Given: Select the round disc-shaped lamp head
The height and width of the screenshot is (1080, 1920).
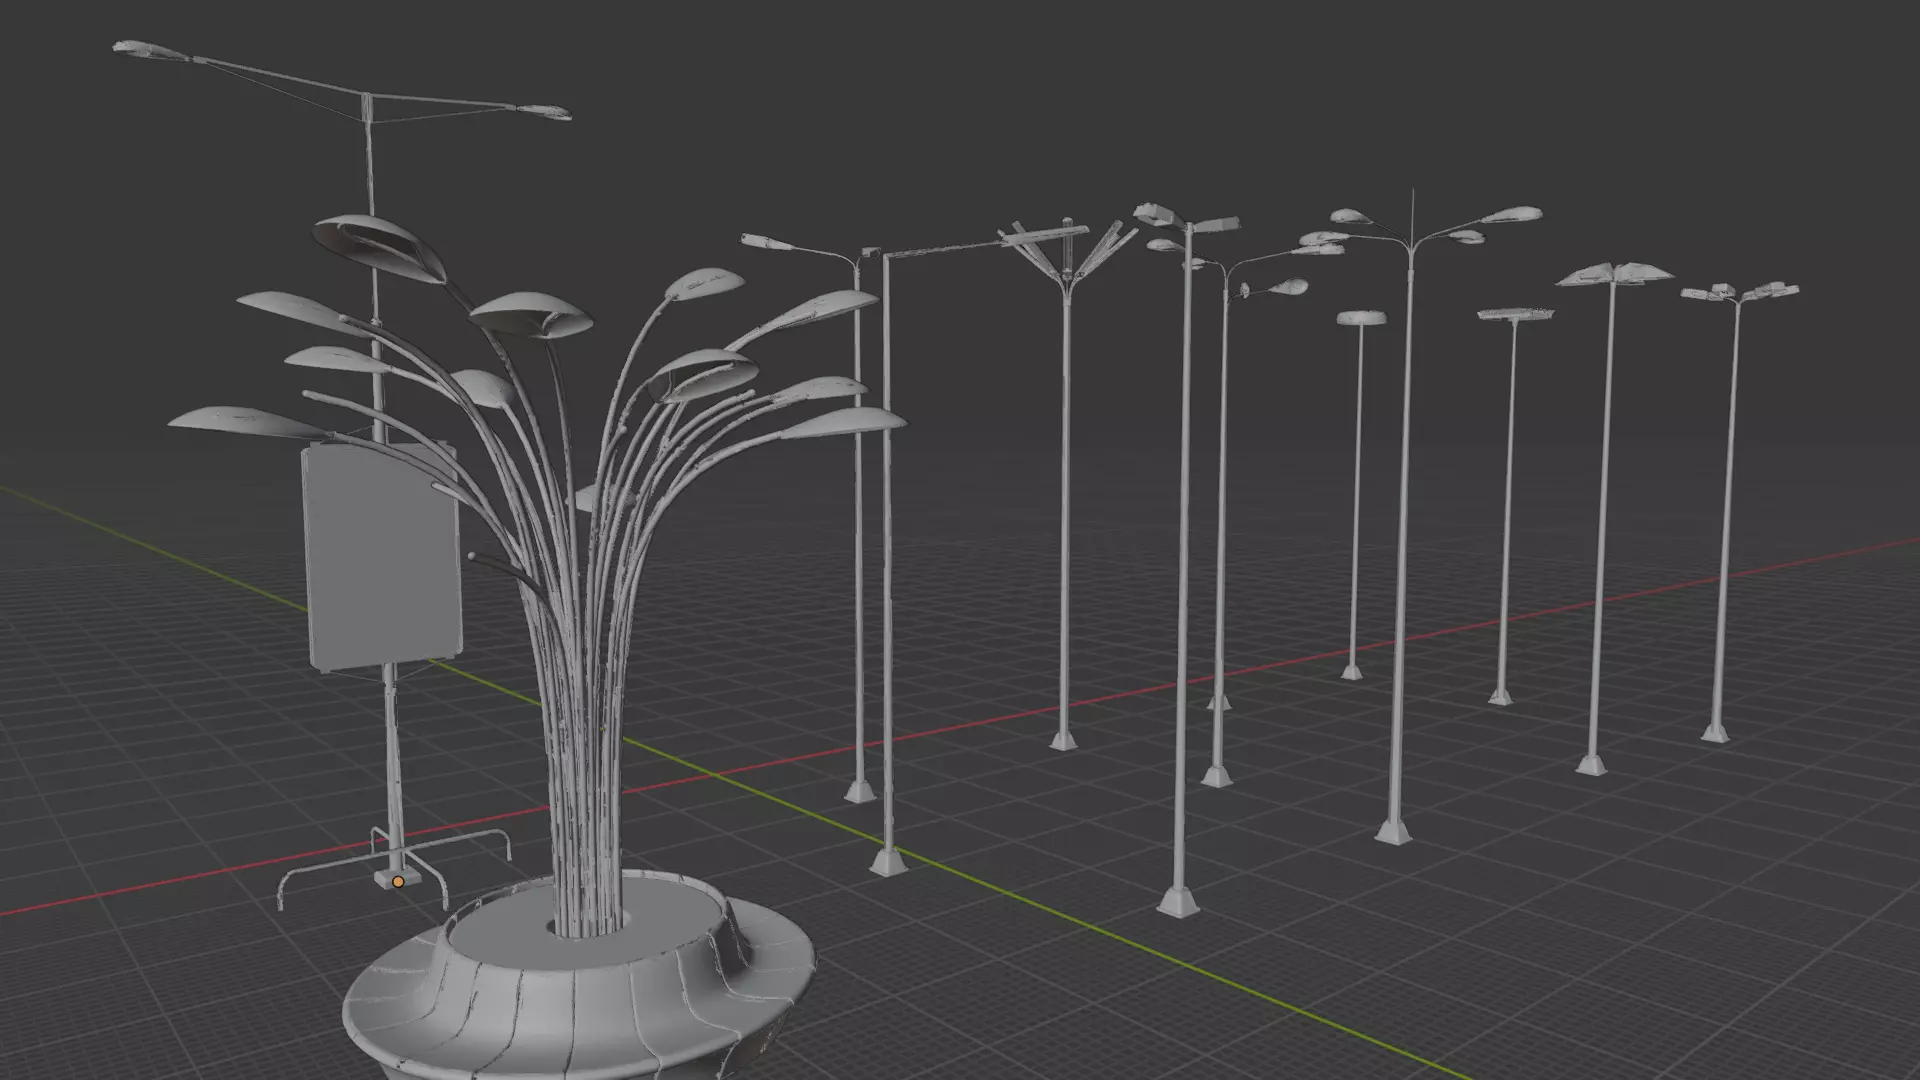Looking at the screenshot, I should 1361,318.
